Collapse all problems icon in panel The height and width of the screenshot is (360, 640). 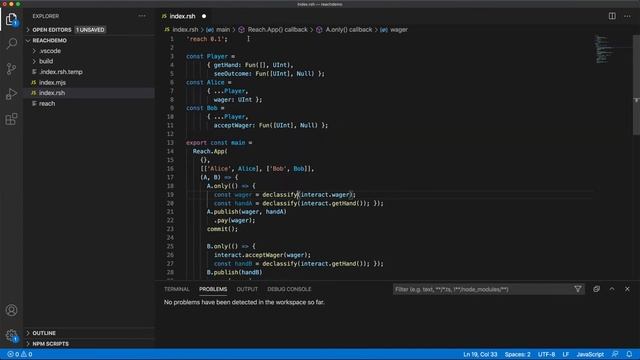(596, 289)
